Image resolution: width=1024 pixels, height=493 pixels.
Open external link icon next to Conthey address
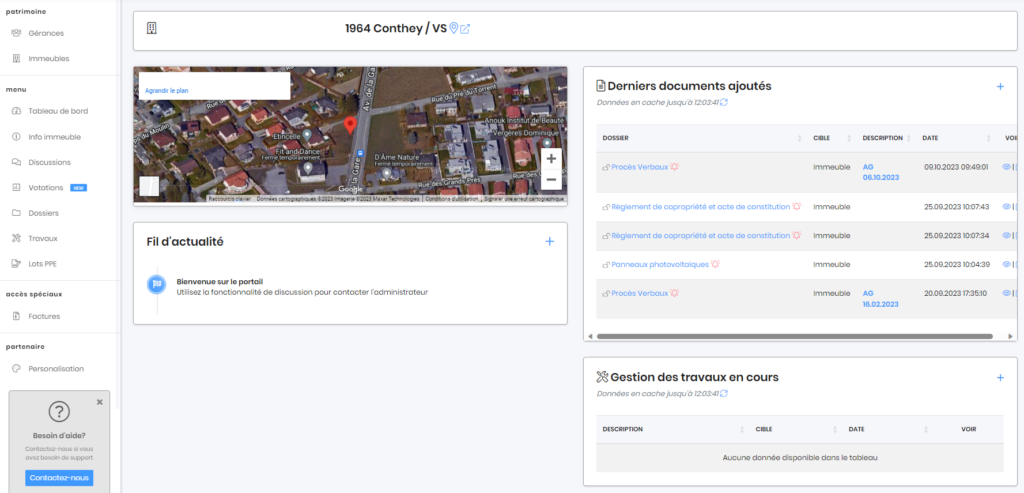click(465, 28)
